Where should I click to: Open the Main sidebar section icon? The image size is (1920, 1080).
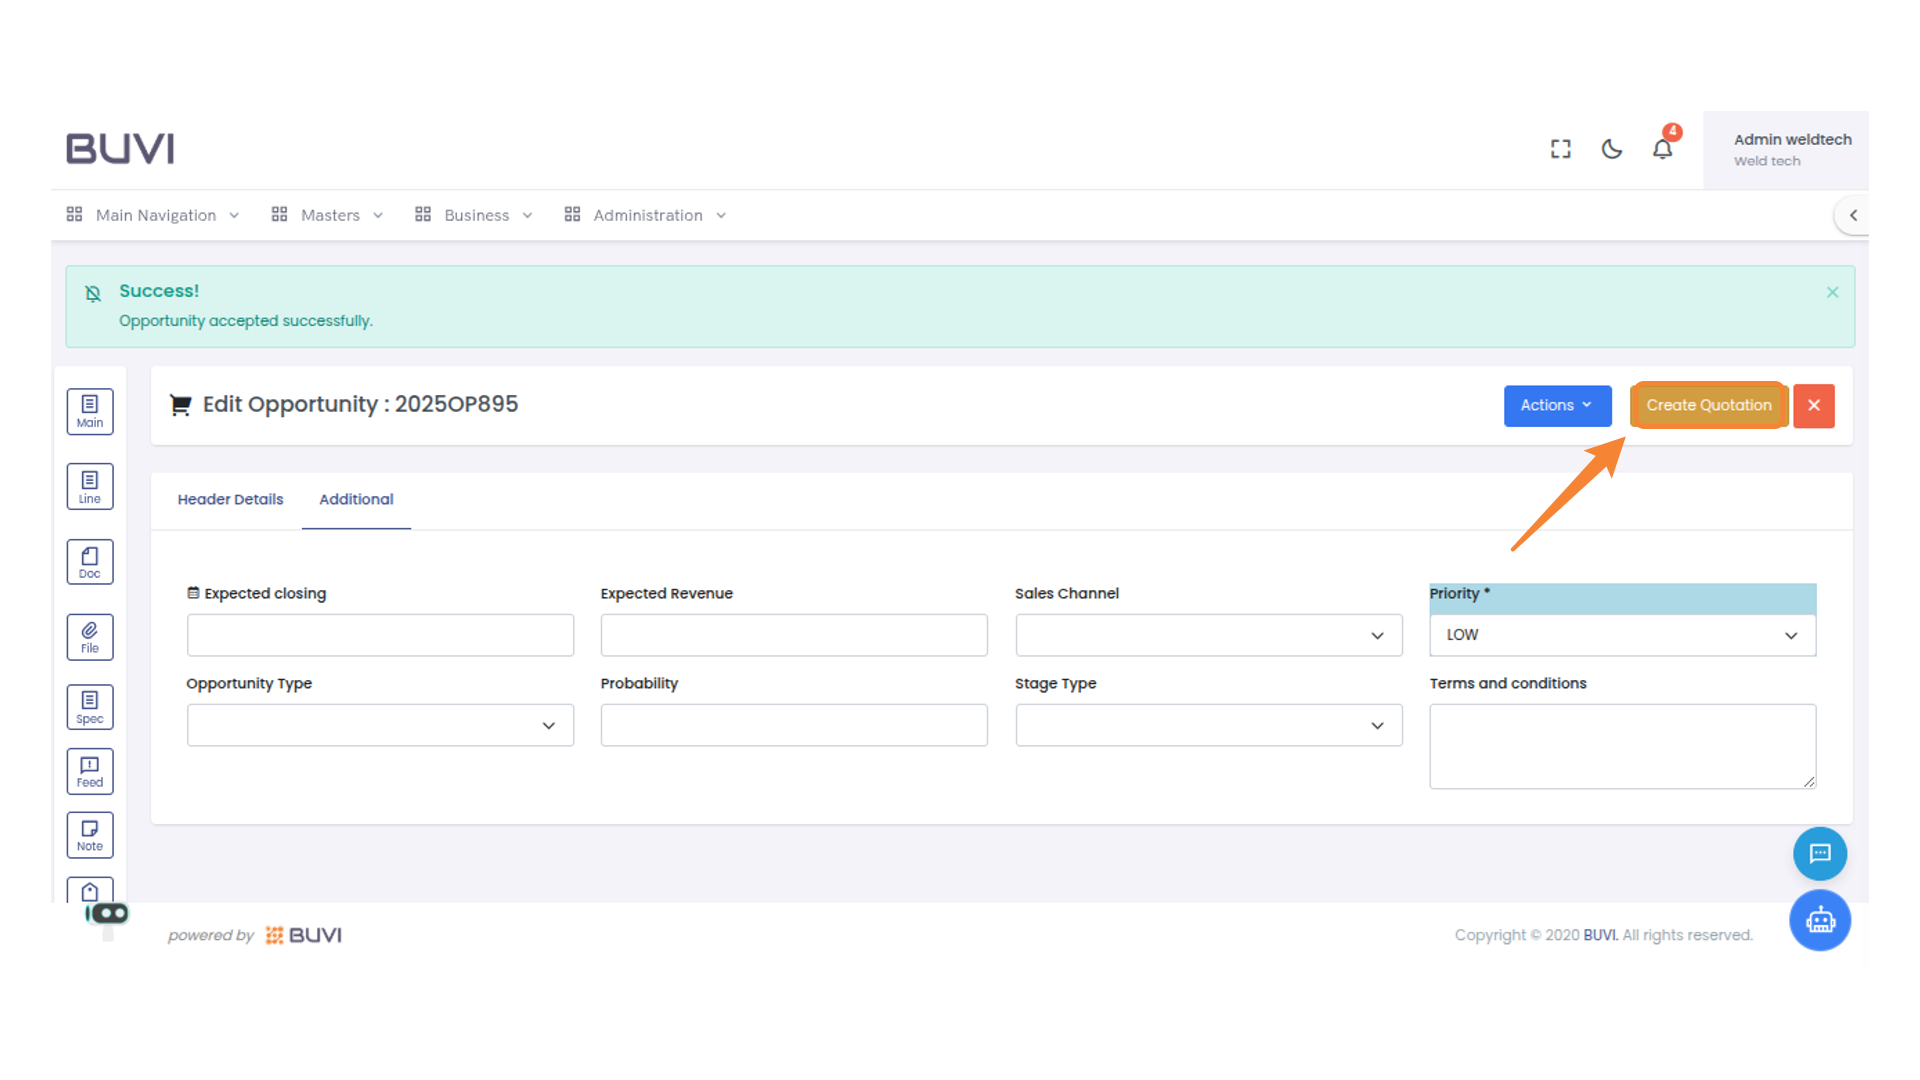90,411
